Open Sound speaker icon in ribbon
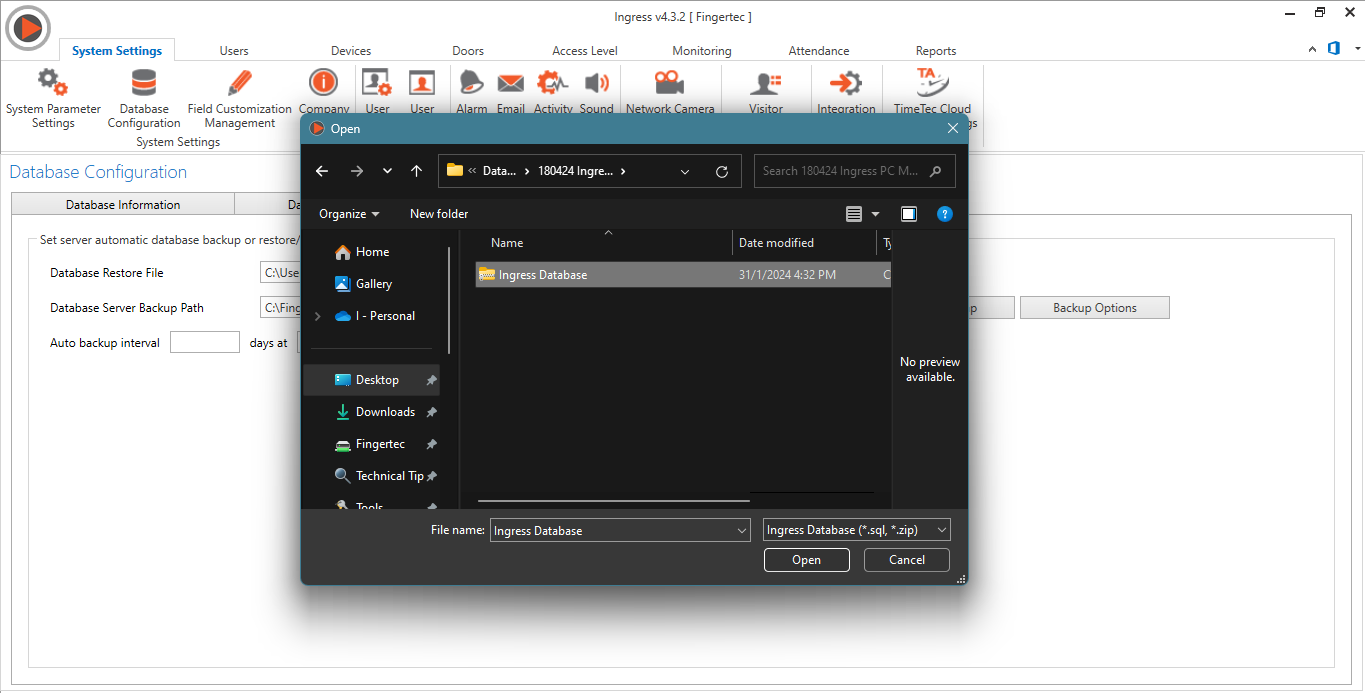The width and height of the screenshot is (1365, 693). point(597,83)
